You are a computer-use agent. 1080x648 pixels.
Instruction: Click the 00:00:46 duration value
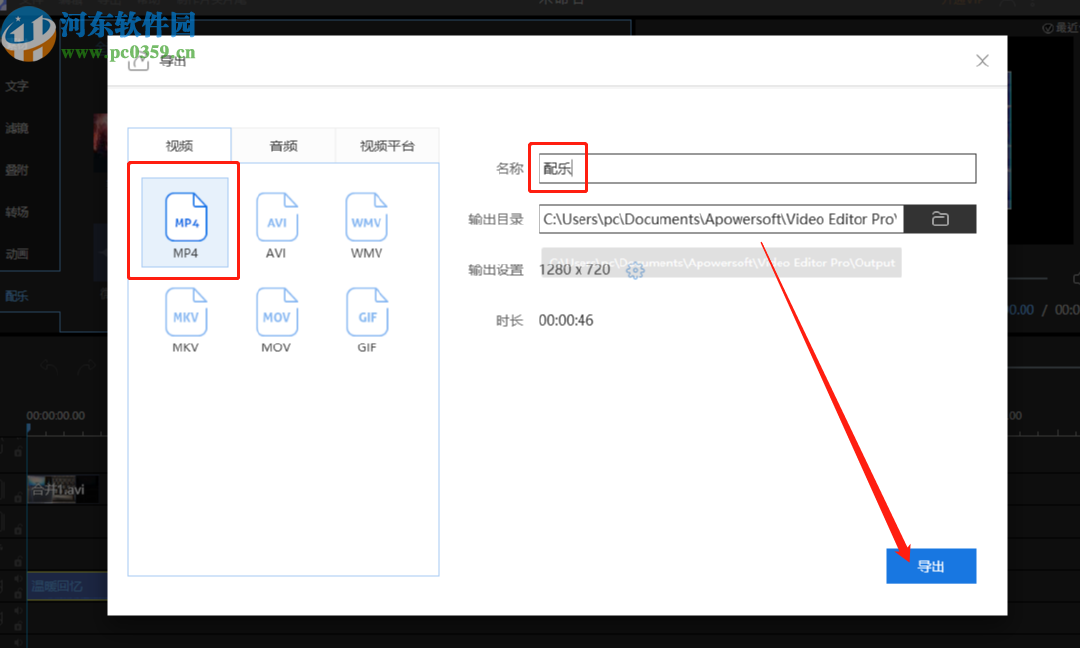click(x=565, y=320)
